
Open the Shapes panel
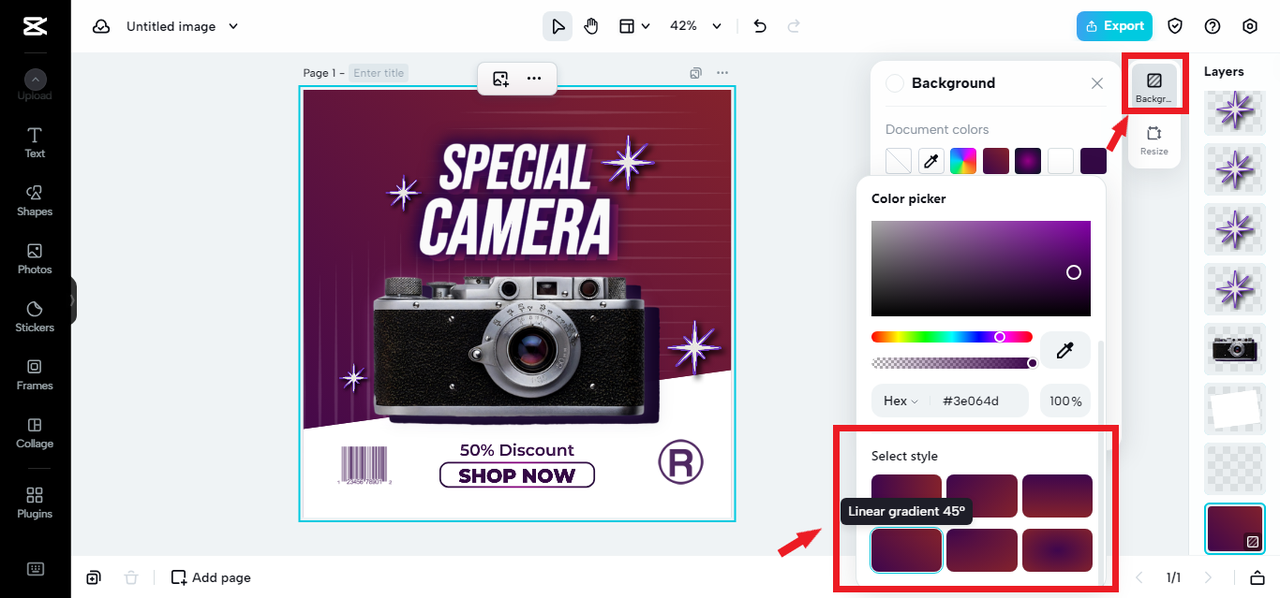[x=35, y=200]
